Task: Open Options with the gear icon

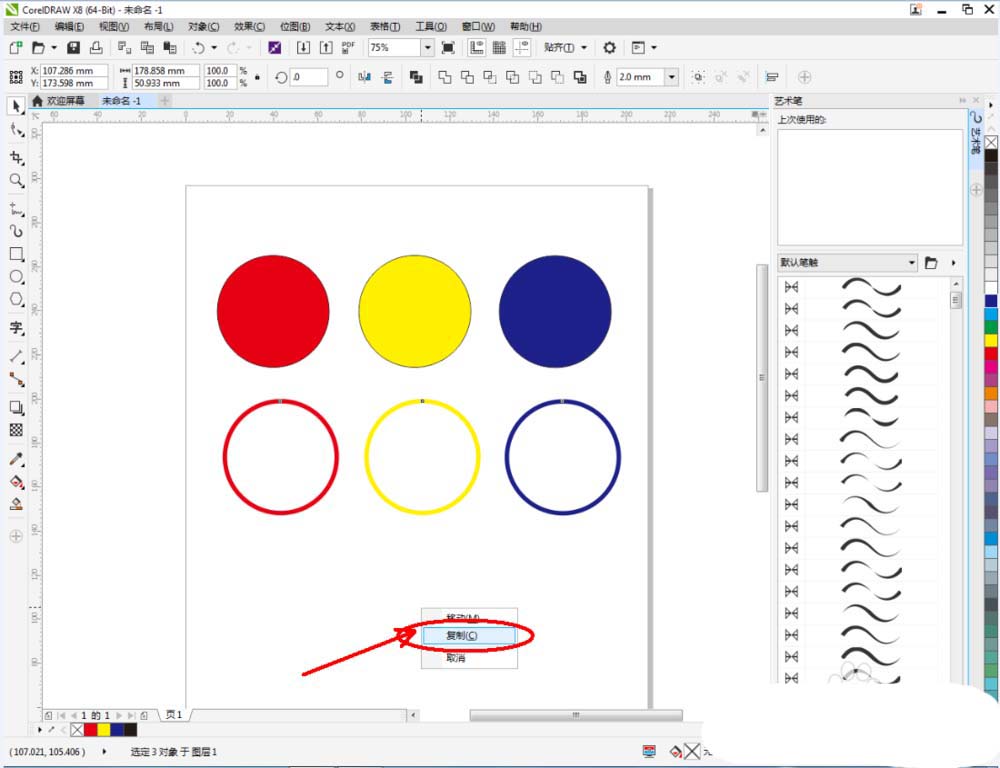Action: point(610,48)
